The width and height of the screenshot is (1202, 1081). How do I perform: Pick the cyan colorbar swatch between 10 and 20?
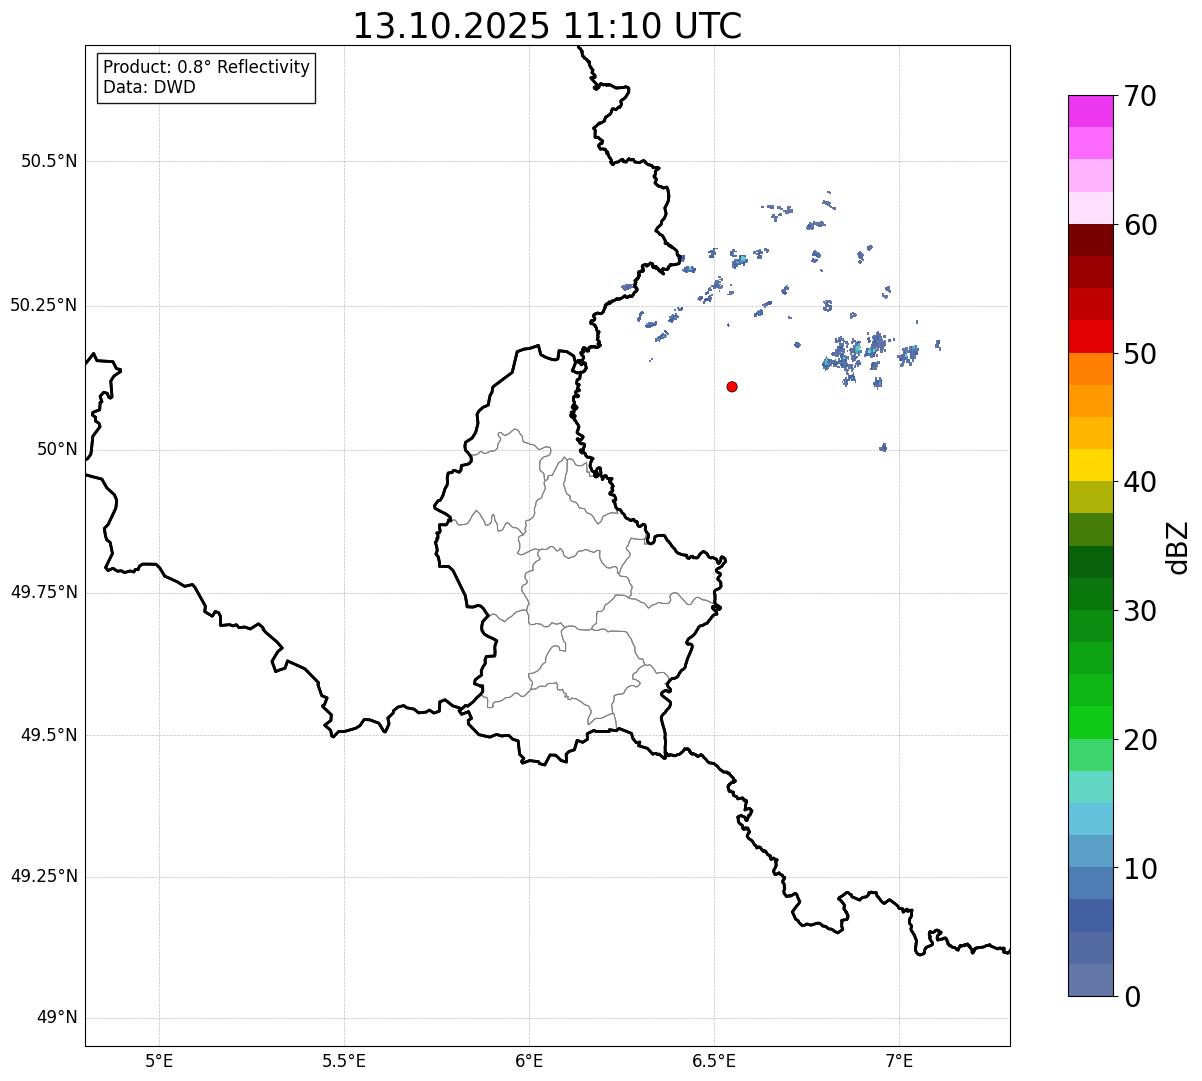1090,820
